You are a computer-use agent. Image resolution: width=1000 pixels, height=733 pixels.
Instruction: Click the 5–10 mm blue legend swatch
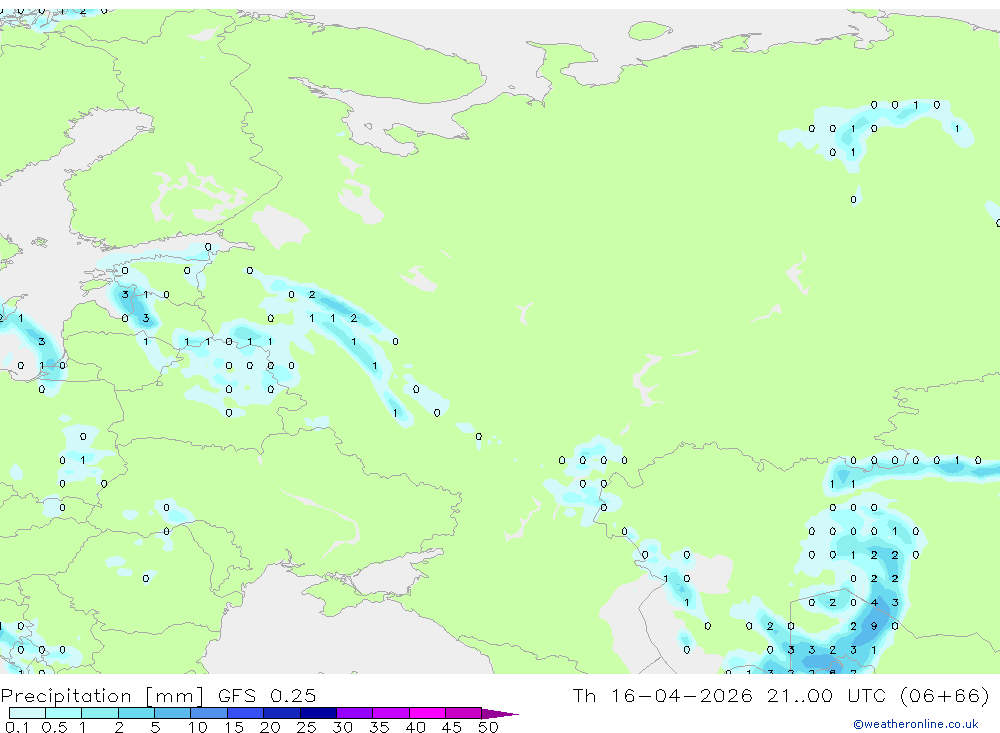pyautogui.click(x=173, y=713)
